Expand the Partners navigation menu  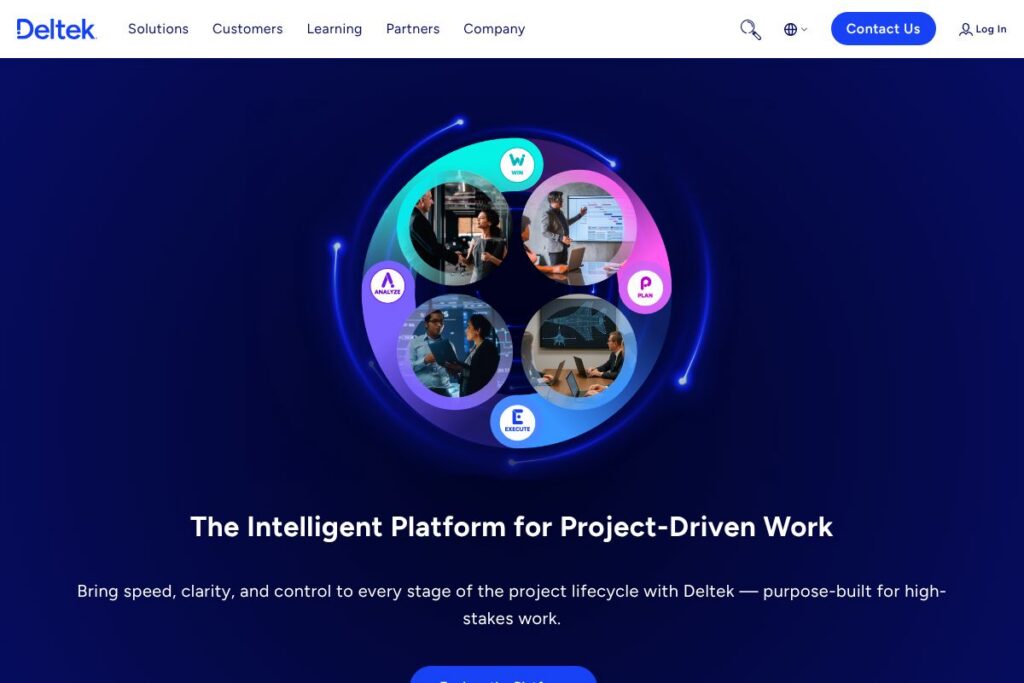[413, 29]
